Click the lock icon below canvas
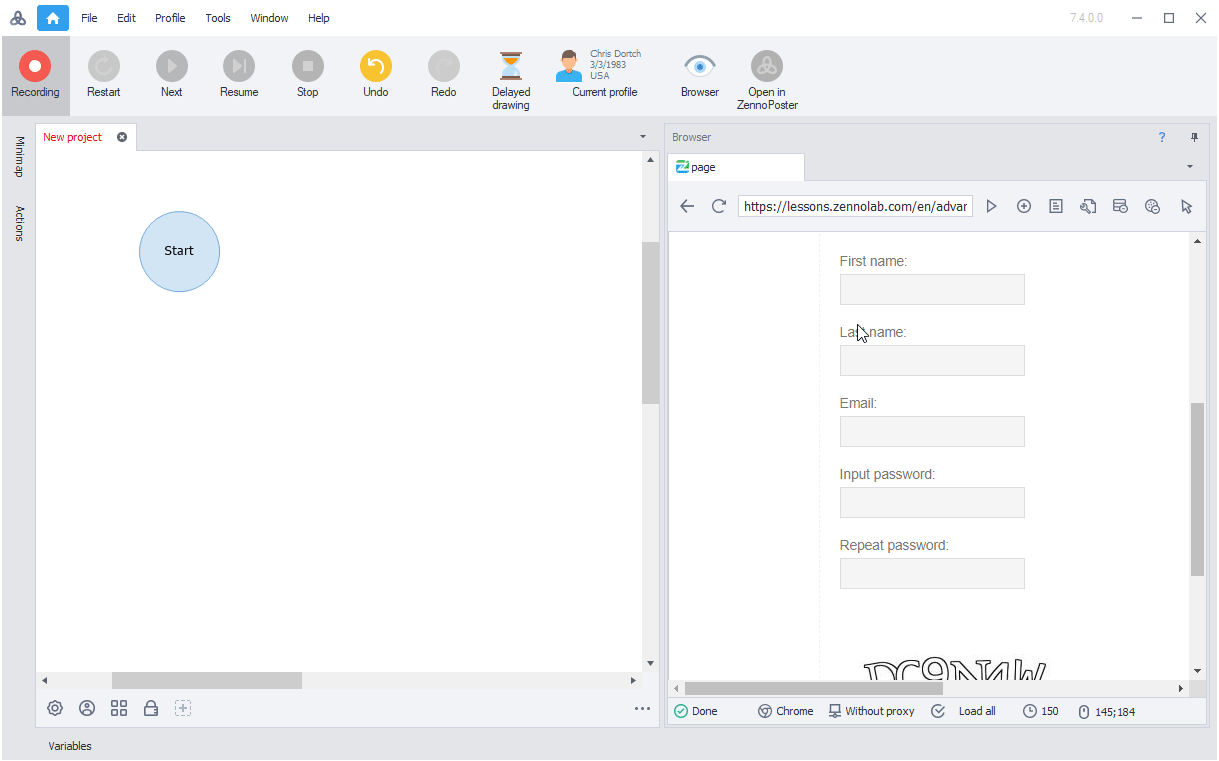Image resolution: width=1219 pixels, height=761 pixels. point(151,708)
